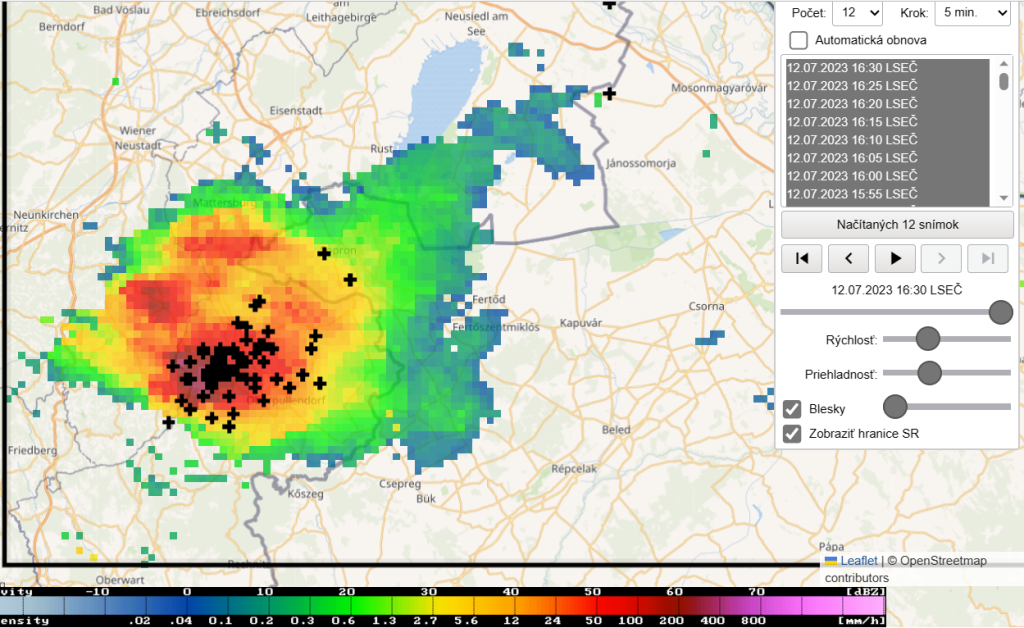Enable the Automatická obnova checkbox

(x=799, y=40)
